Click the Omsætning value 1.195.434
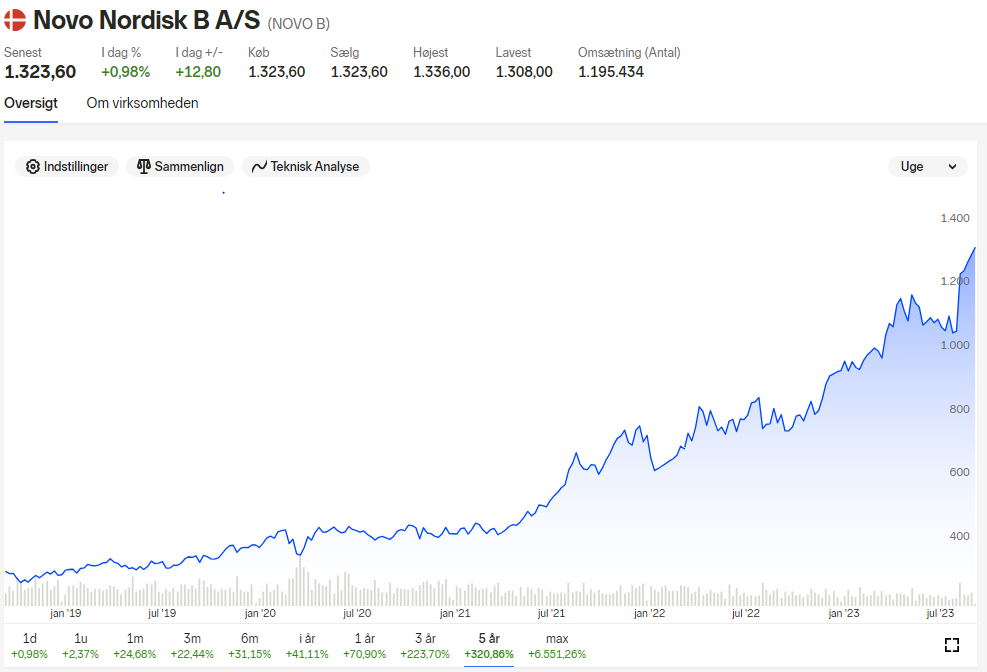Image resolution: width=987 pixels, height=672 pixels. 611,72
